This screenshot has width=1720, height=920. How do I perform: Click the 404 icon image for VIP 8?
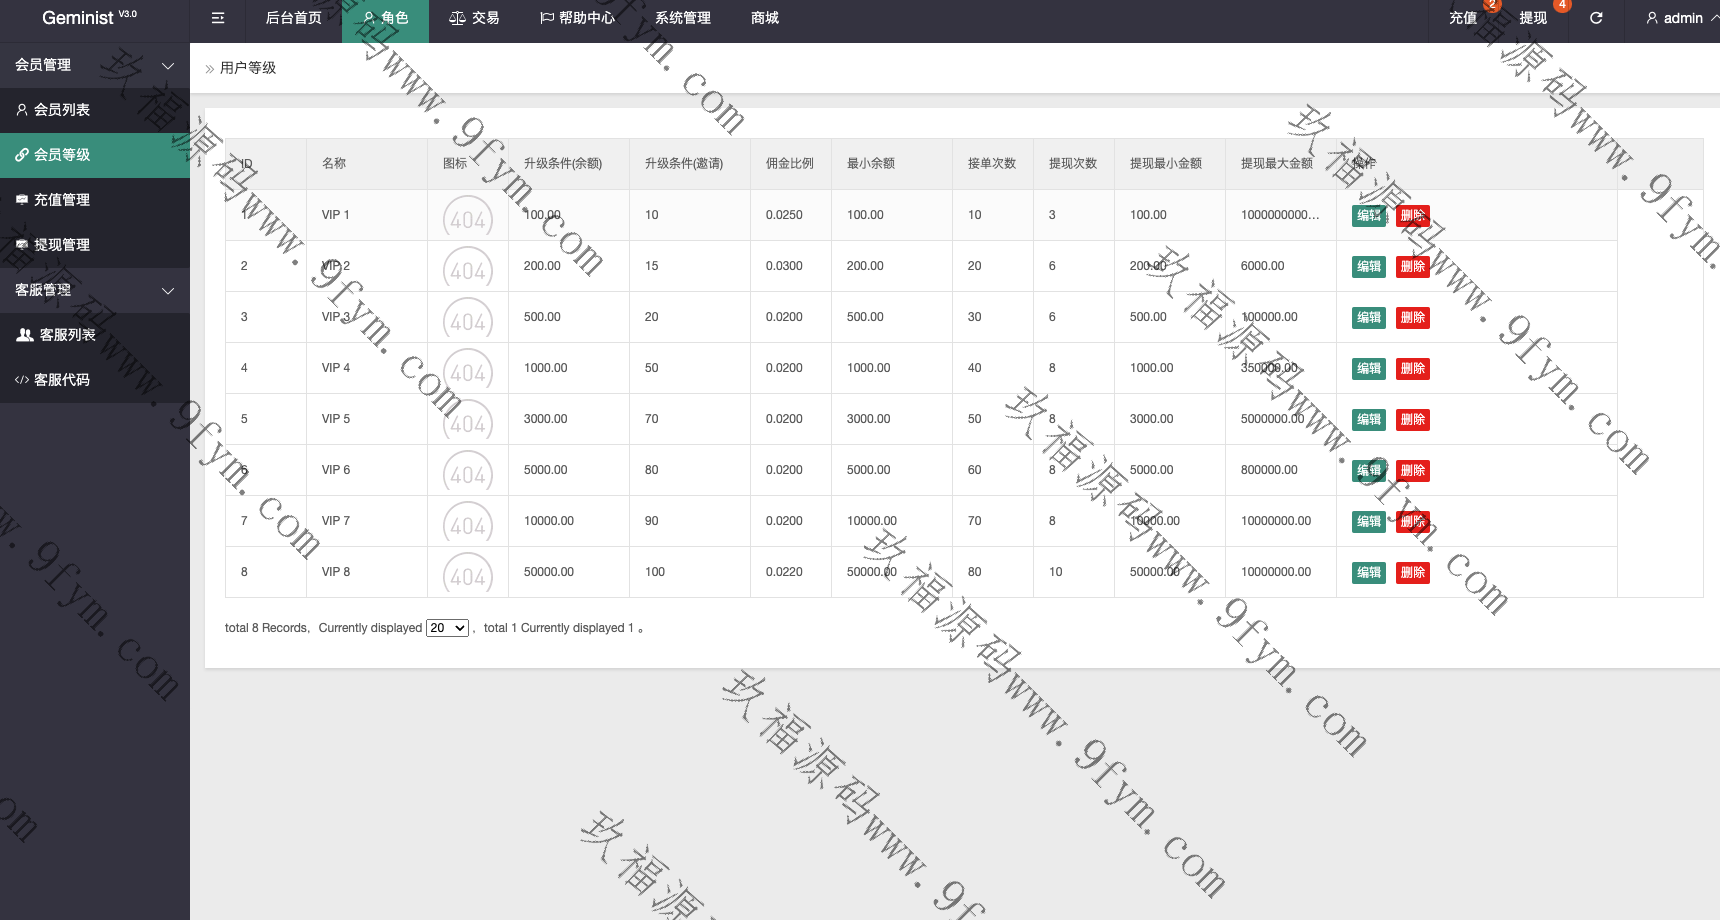[x=468, y=574]
